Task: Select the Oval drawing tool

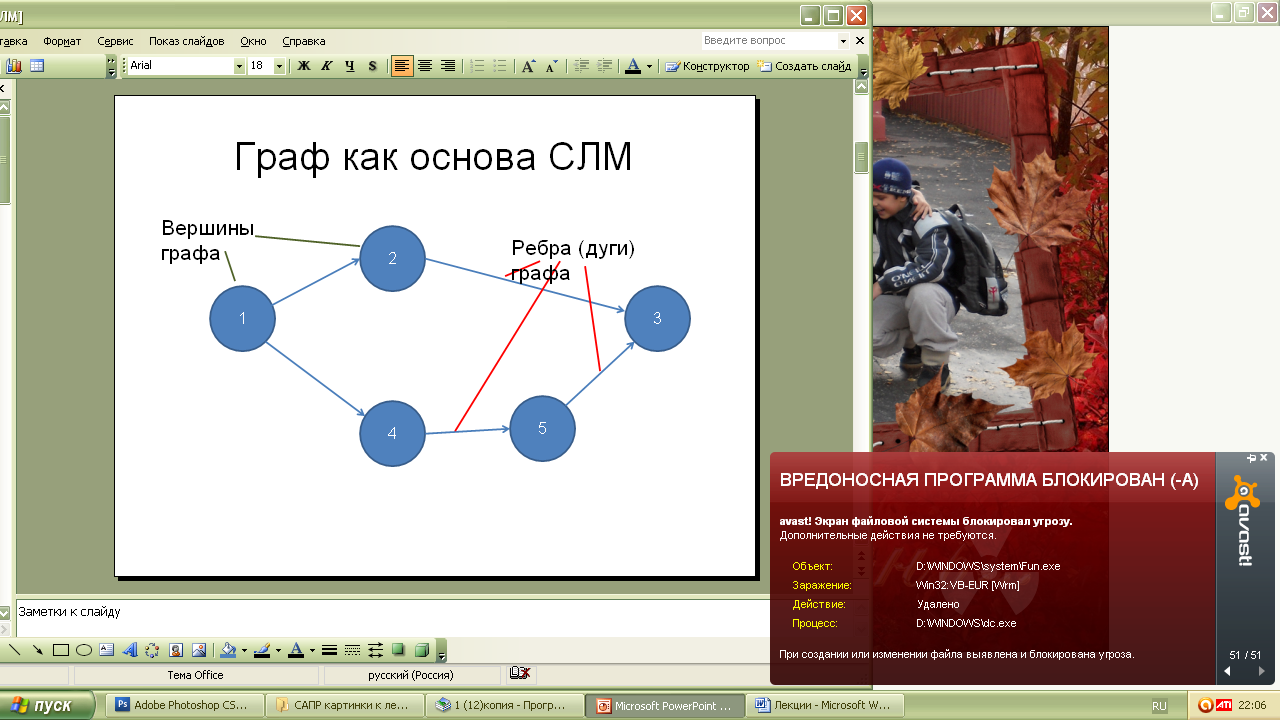Action: click(x=84, y=650)
